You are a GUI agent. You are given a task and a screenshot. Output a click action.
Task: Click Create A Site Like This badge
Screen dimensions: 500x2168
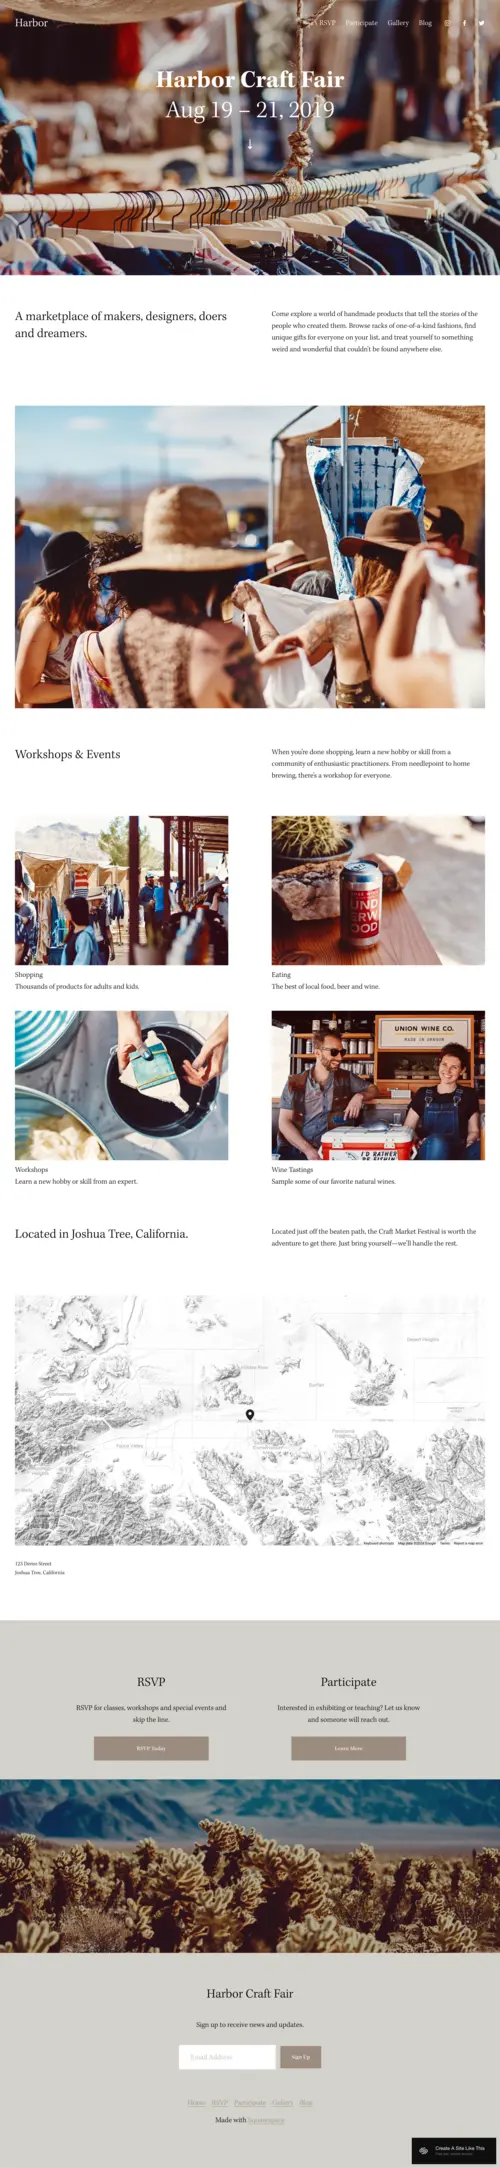click(x=456, y=2150)
